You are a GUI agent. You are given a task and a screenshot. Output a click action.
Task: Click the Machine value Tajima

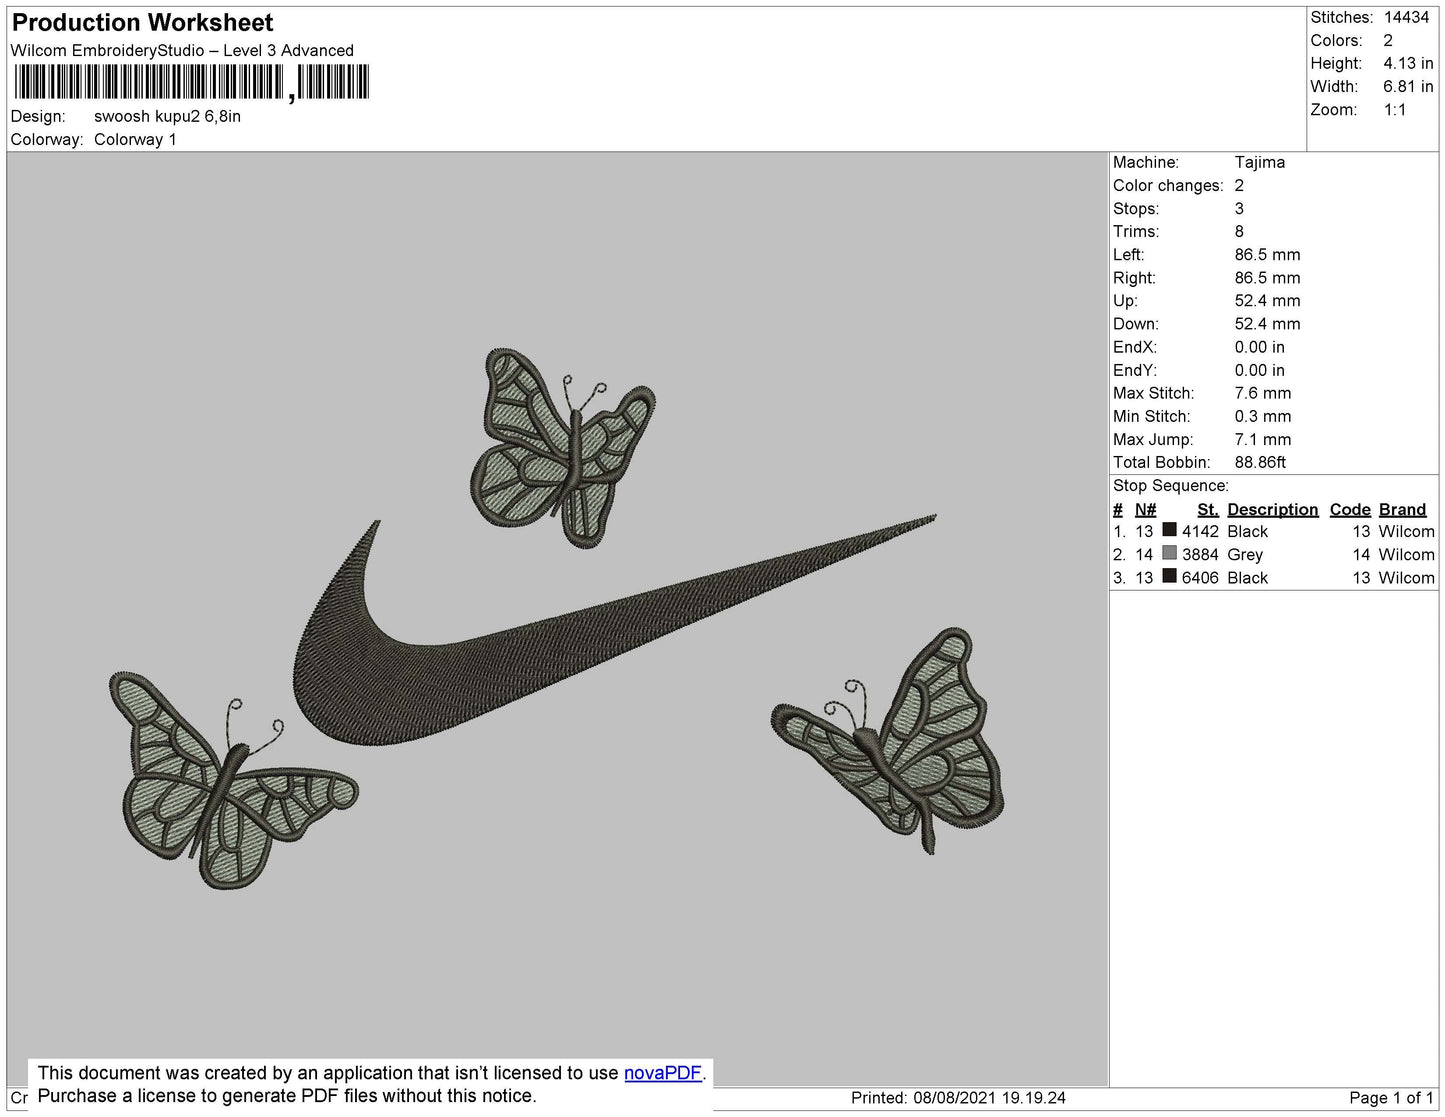(x=1260, y=162)
